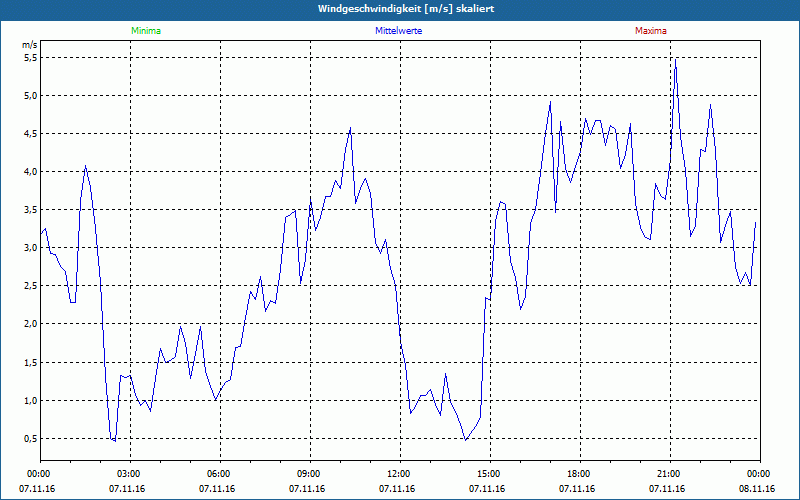The width and height of the screenshot is (800, 500).
Task: Click the m/s unit label on axis
Action: tap(30, 45)
